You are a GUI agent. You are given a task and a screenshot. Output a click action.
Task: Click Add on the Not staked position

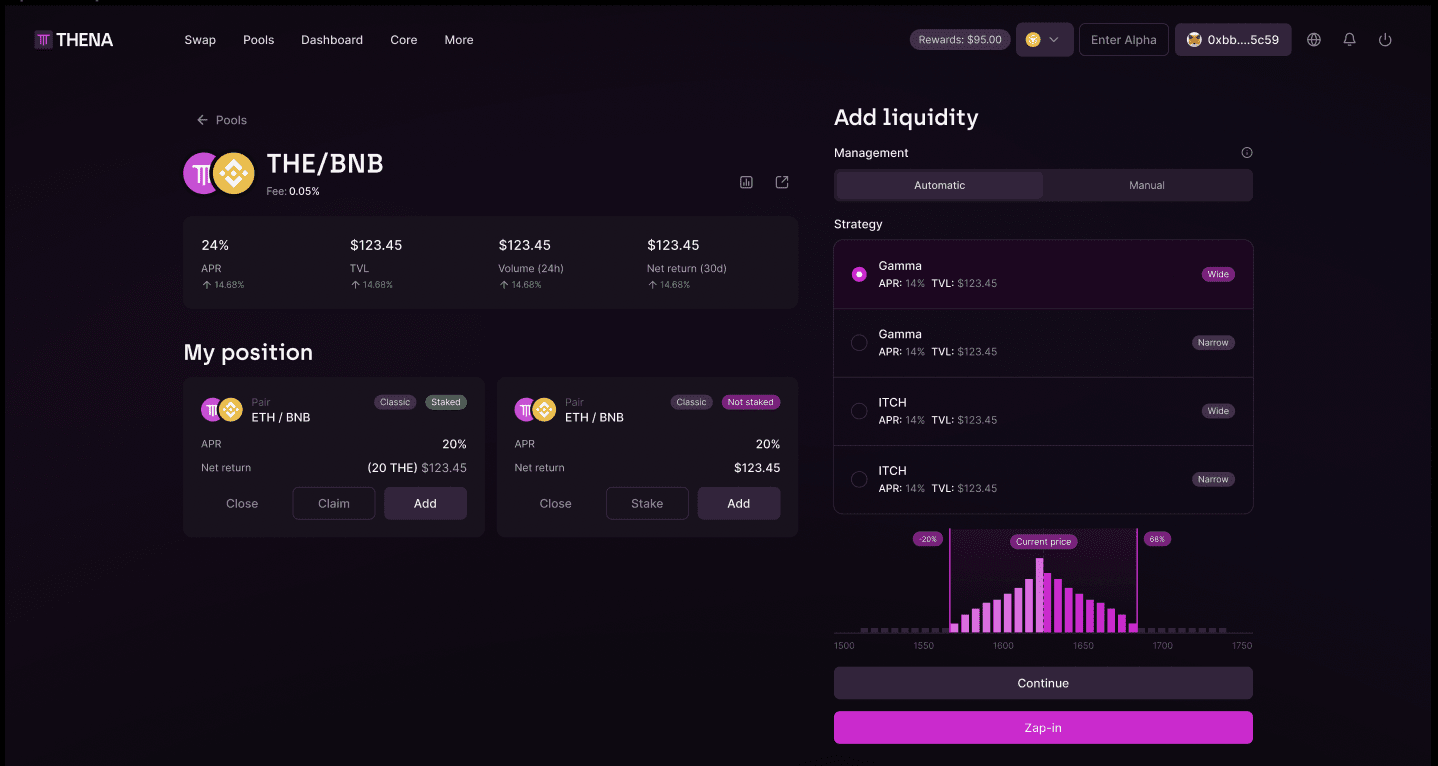point(739,504)
